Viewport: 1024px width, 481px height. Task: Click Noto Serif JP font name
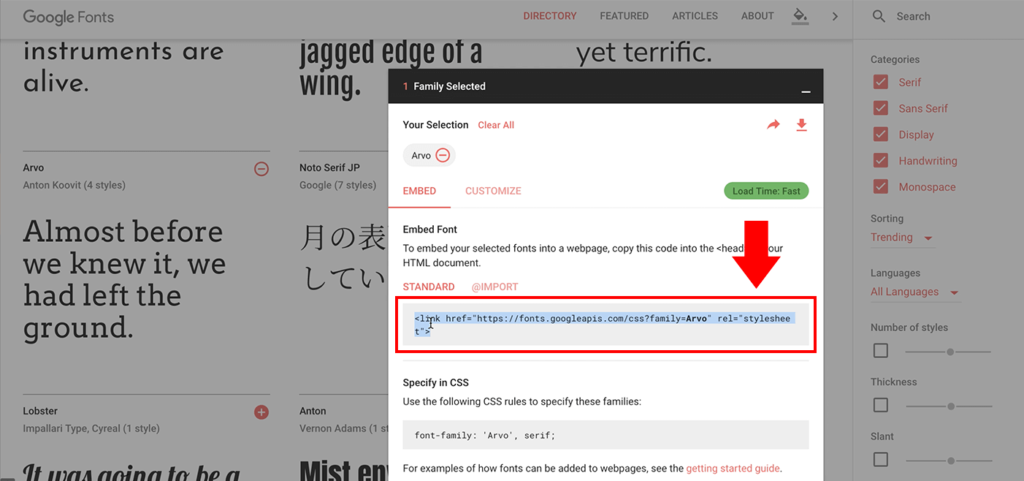(330, 168)
